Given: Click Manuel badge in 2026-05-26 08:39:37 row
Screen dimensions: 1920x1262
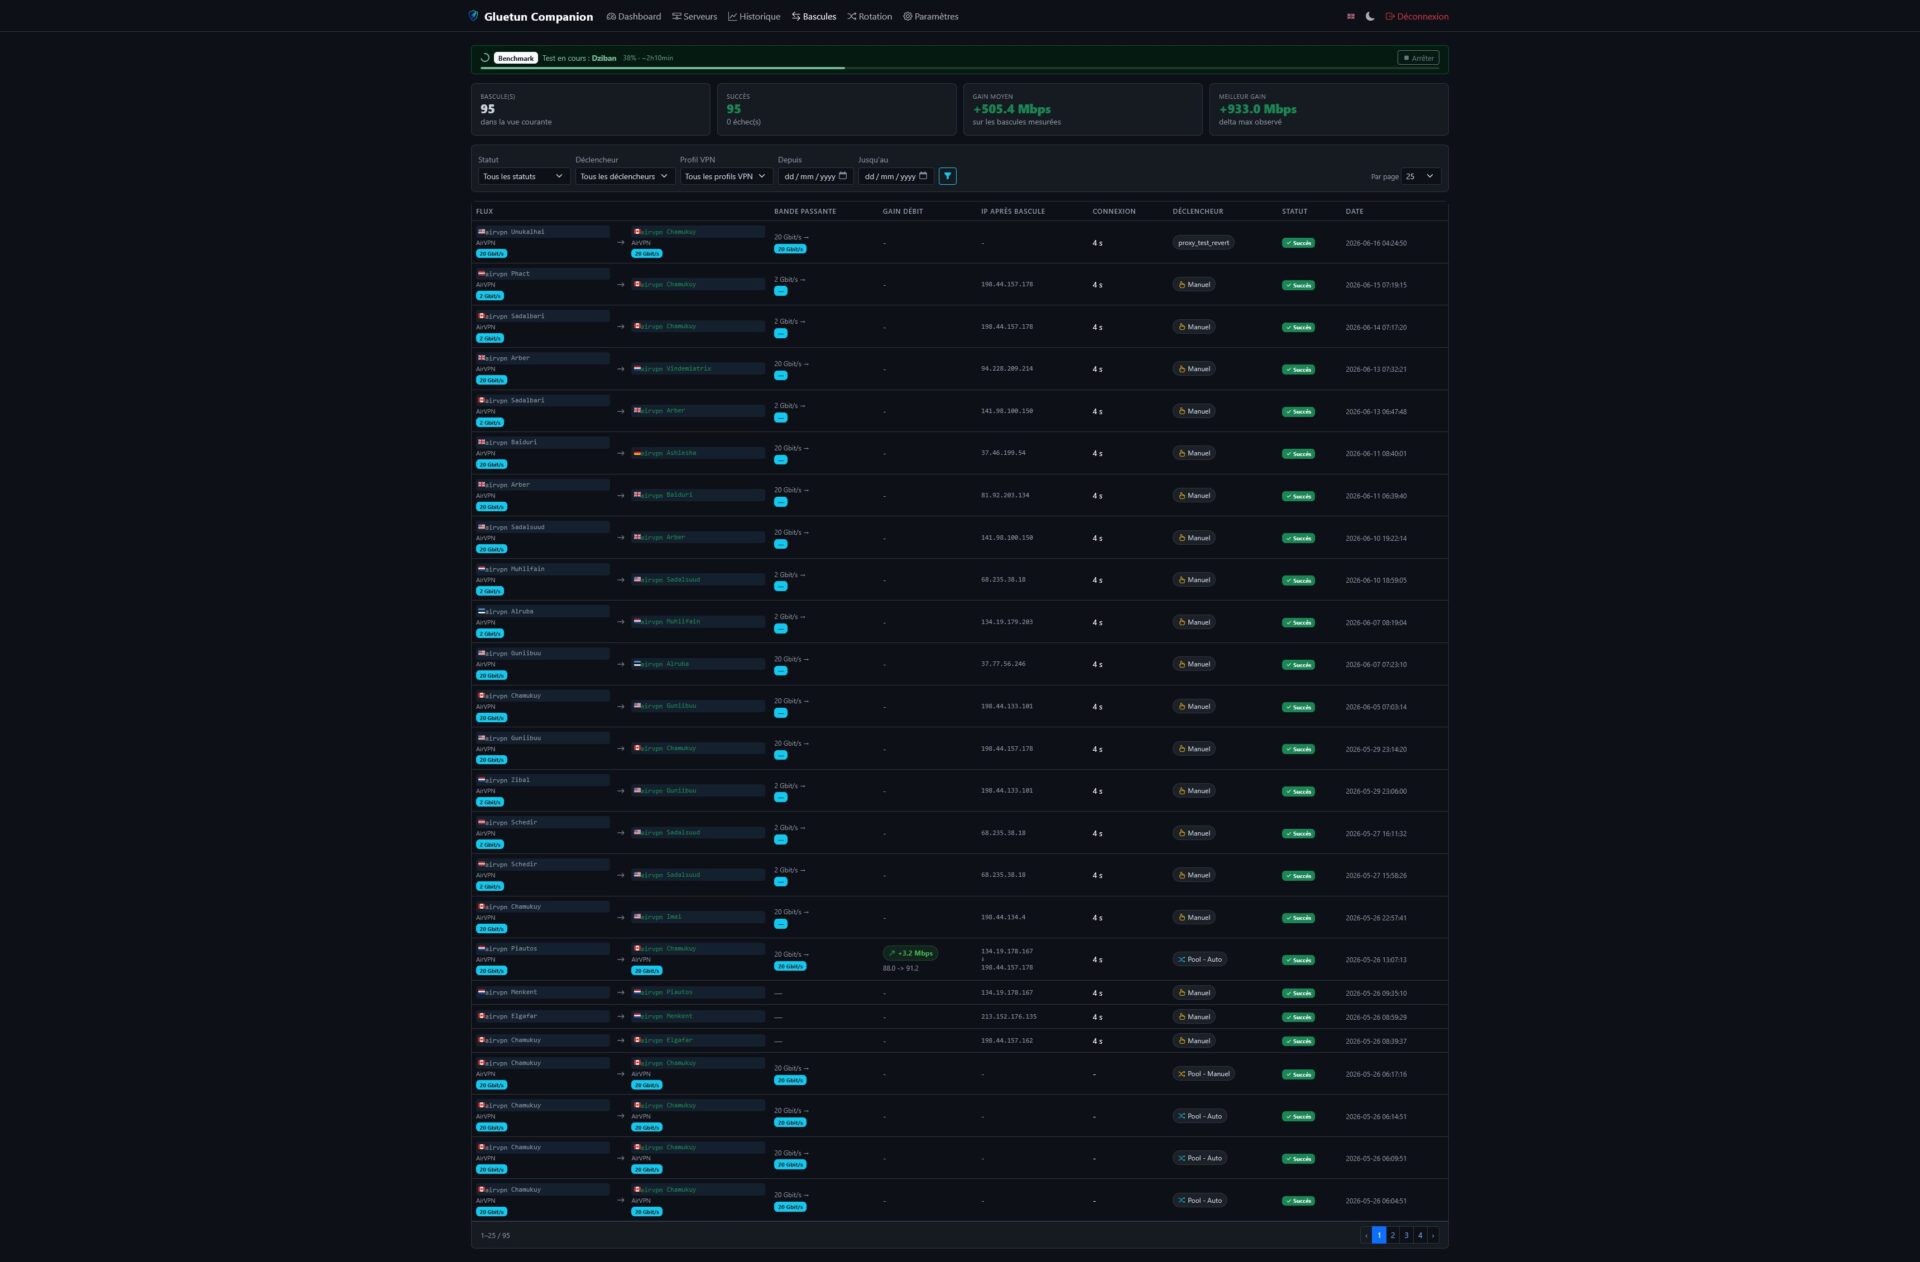Looking at the screenshot, I should point(1194,1041).
